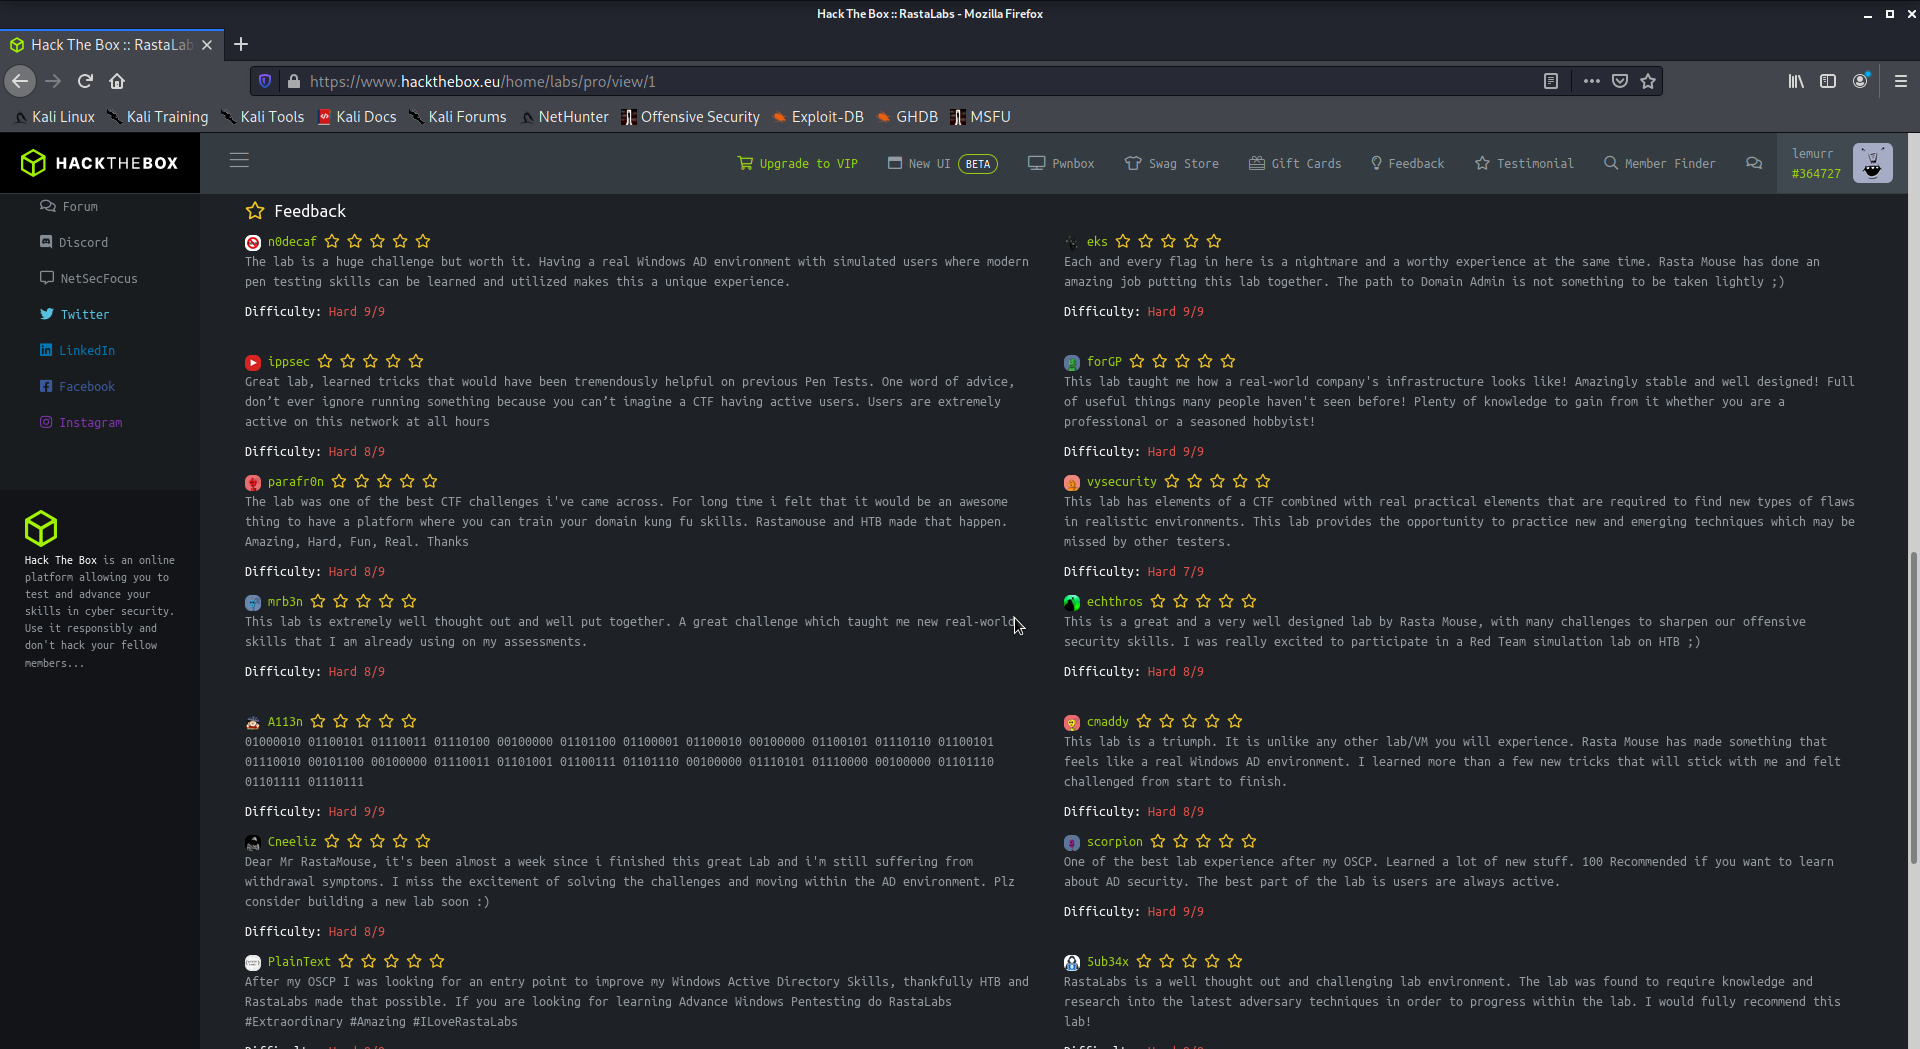Click Upgrade to VIP
Image resolution: width=1920 pixels, height=1049 pixels.
point(798,163)
